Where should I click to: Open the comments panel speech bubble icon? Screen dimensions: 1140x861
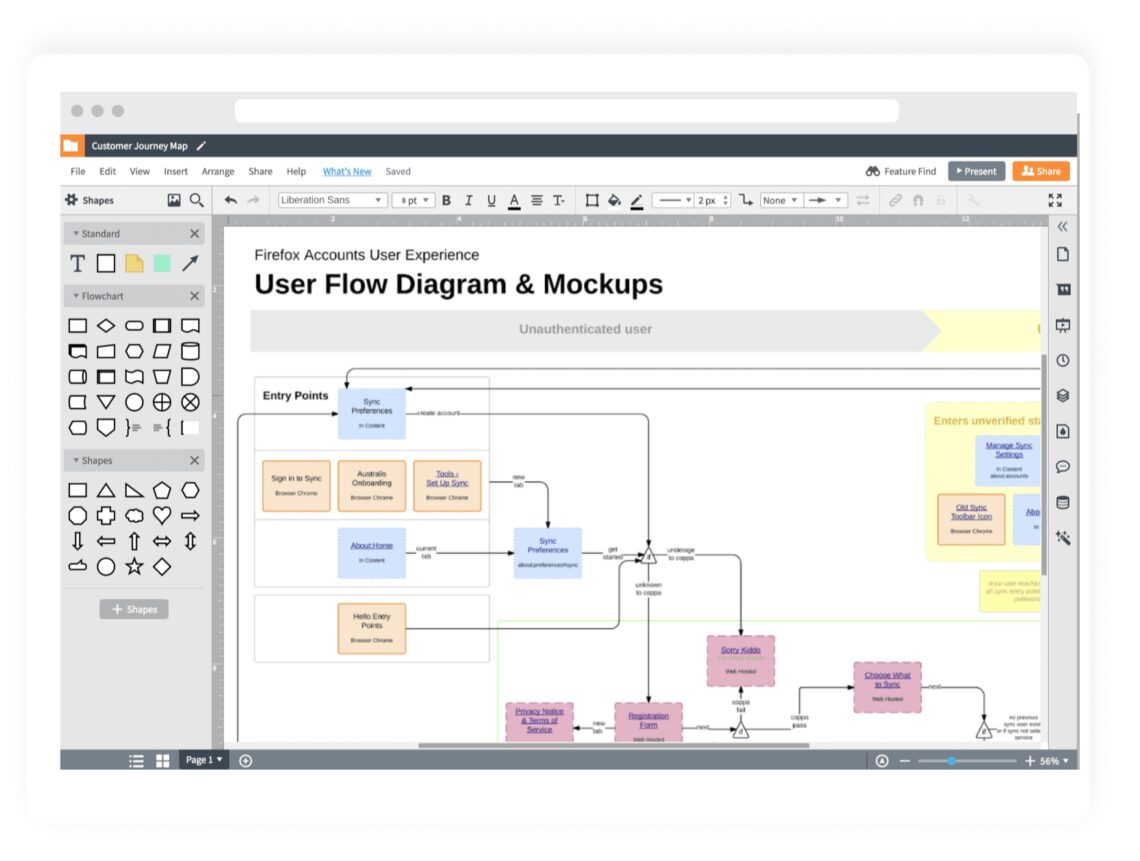tap(1062, 466)
